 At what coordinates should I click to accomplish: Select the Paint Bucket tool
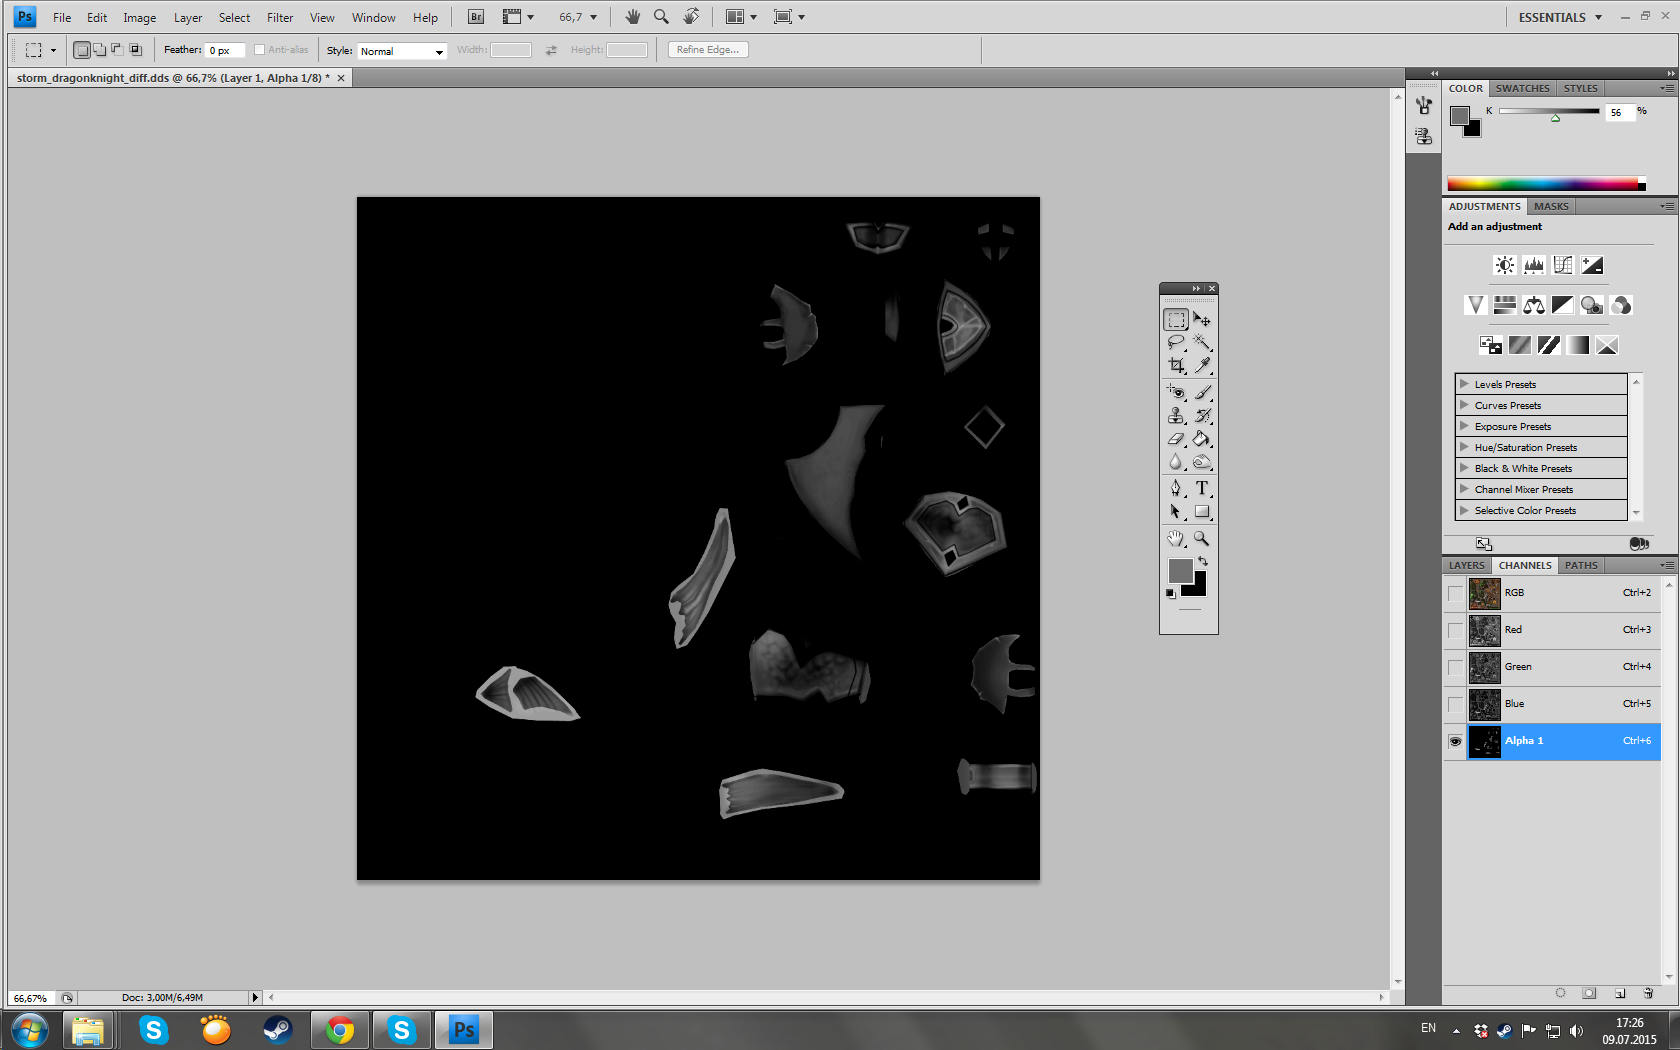pyautogui.click(x=1202, y=439)
